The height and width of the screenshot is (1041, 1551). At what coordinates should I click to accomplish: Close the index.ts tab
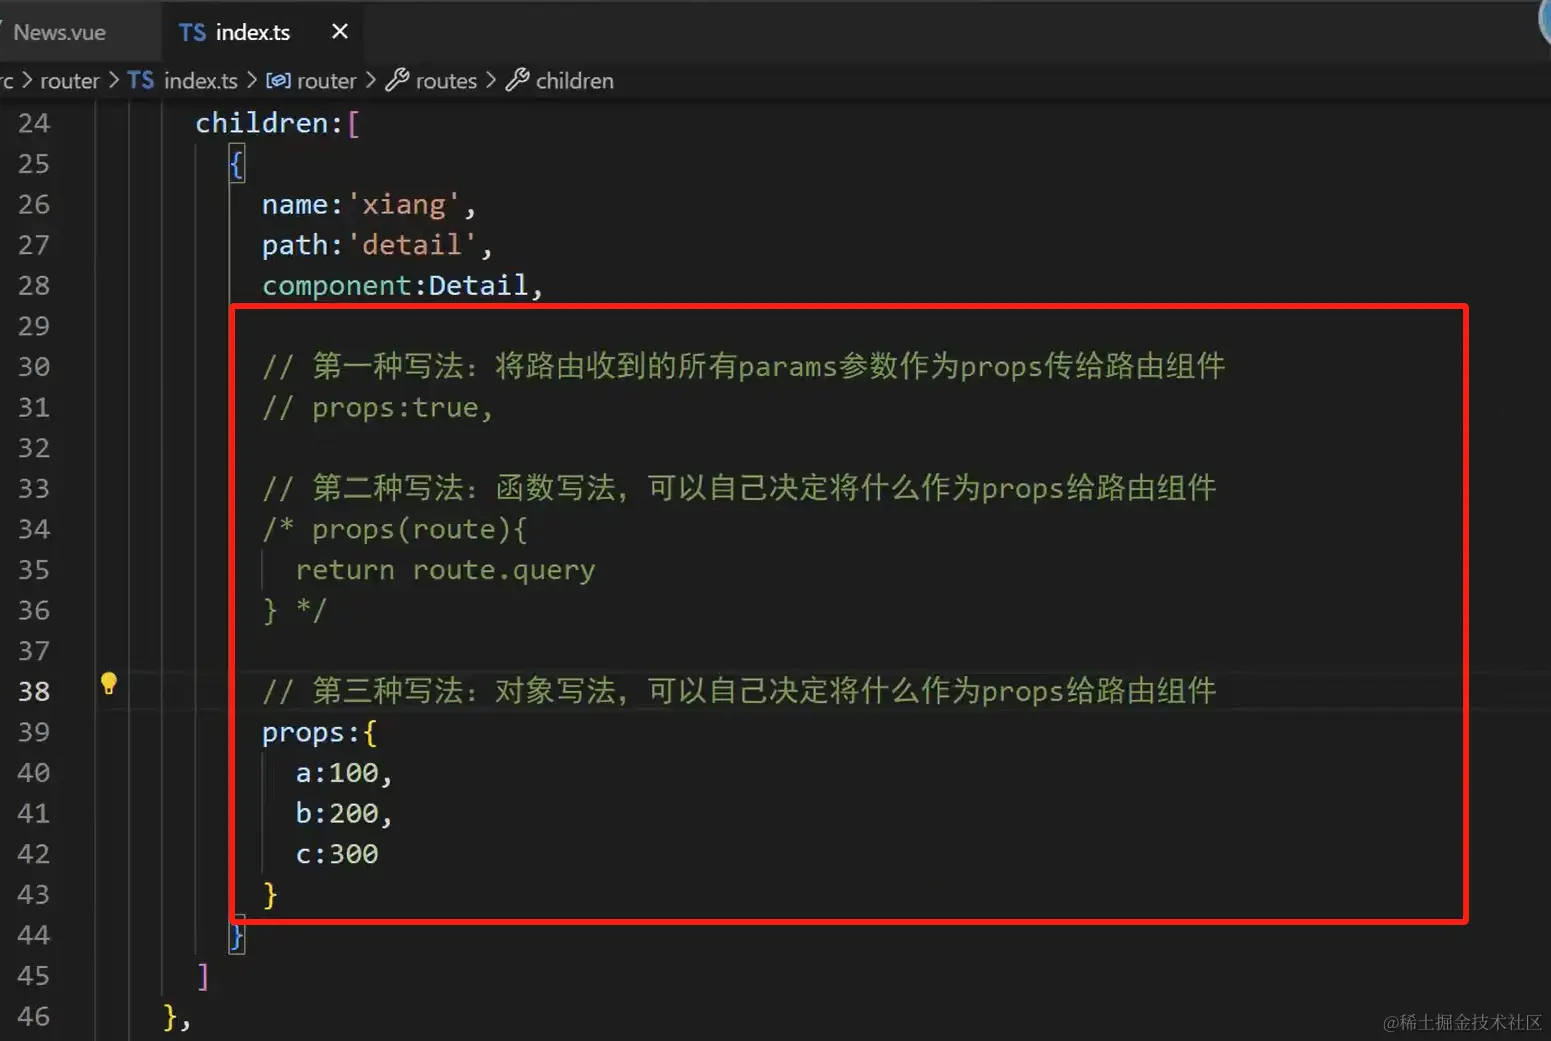click(x=340, y=31)
